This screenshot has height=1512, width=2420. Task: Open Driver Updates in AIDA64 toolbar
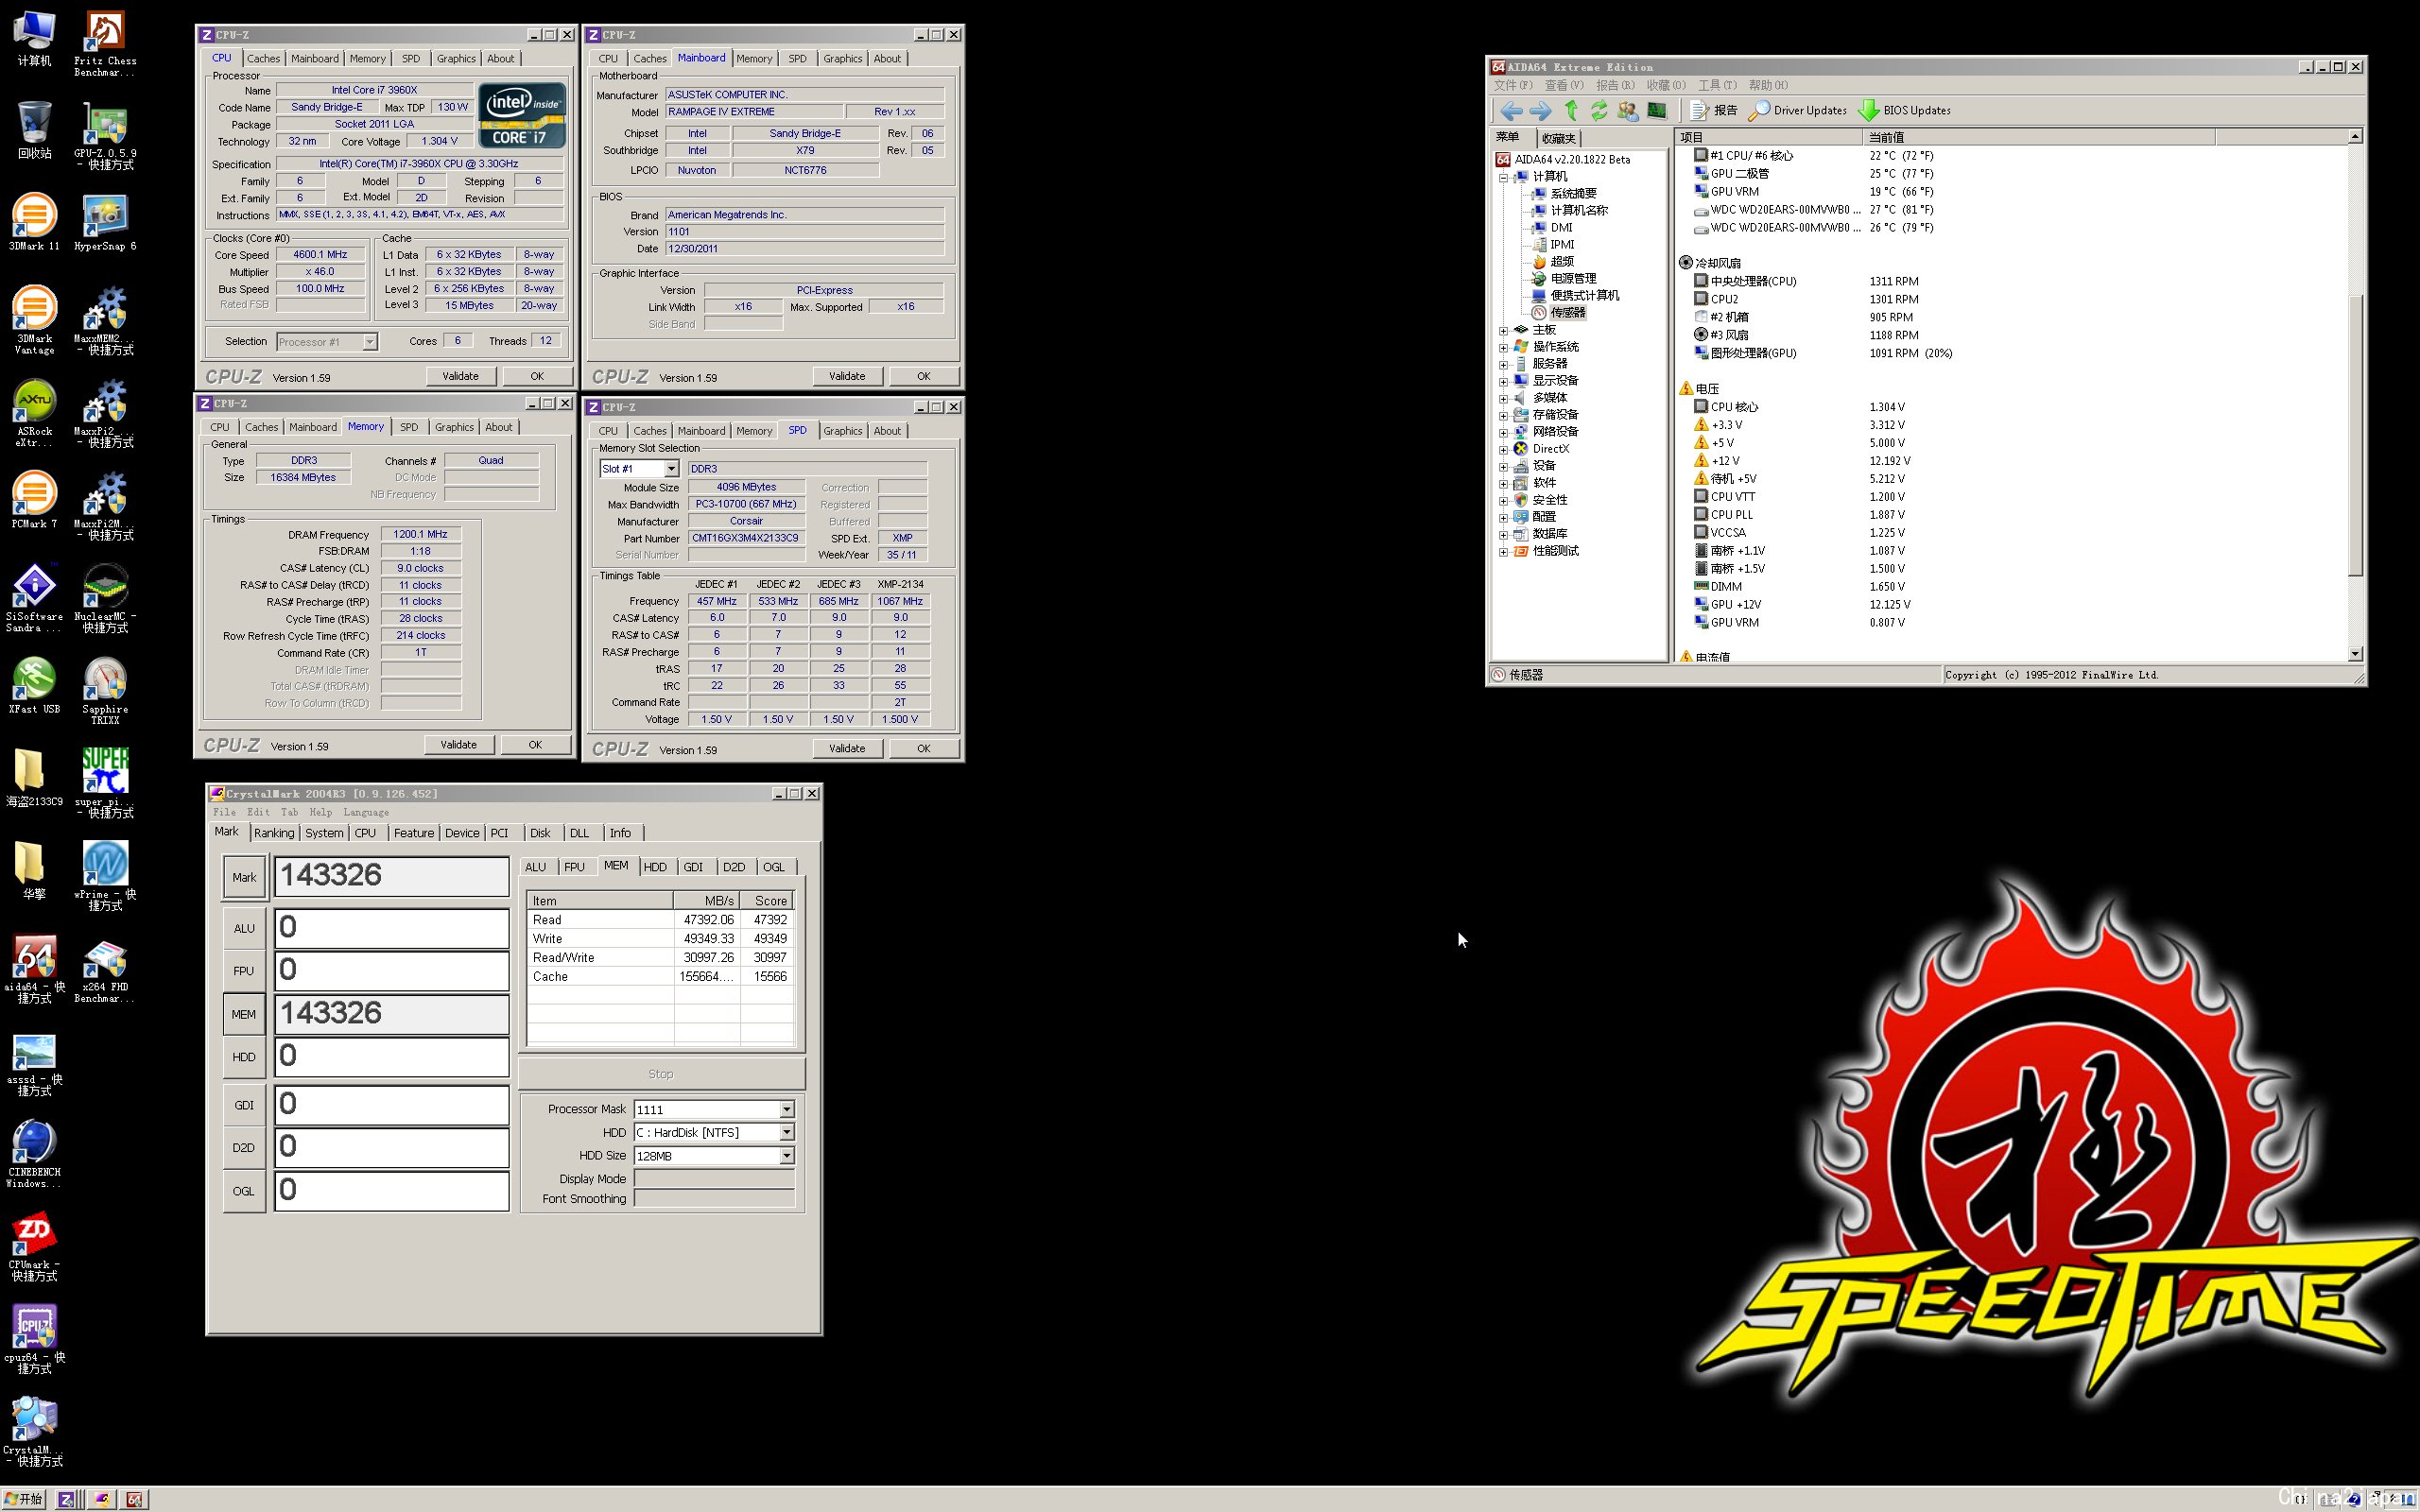[1798, 111]
